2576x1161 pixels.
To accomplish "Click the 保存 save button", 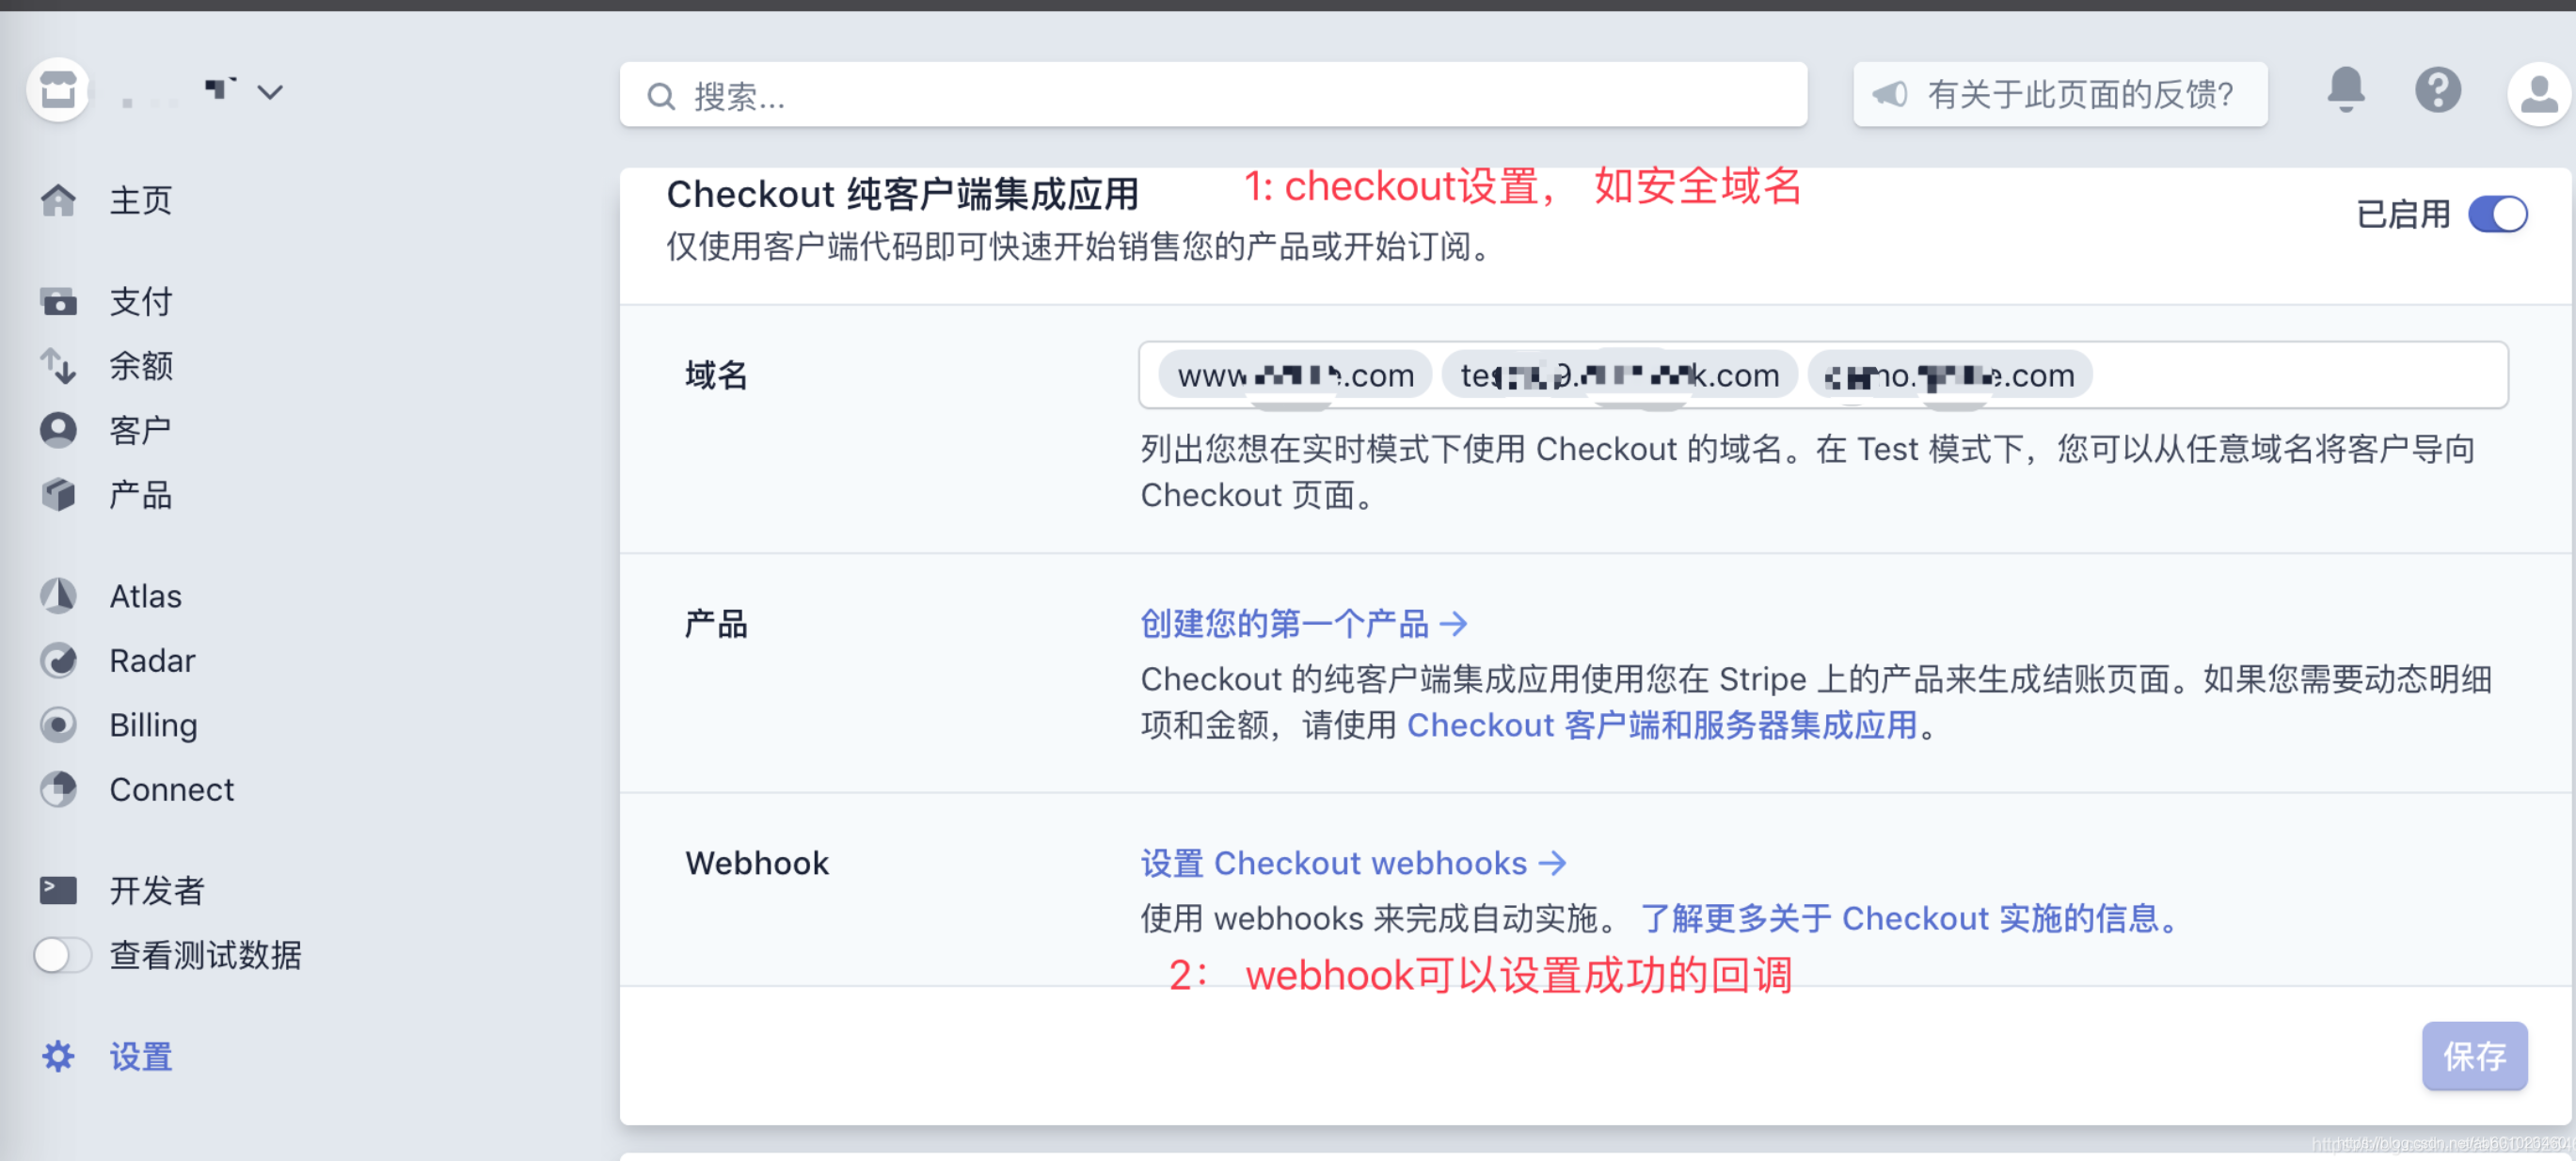I will point(2474,1056).
